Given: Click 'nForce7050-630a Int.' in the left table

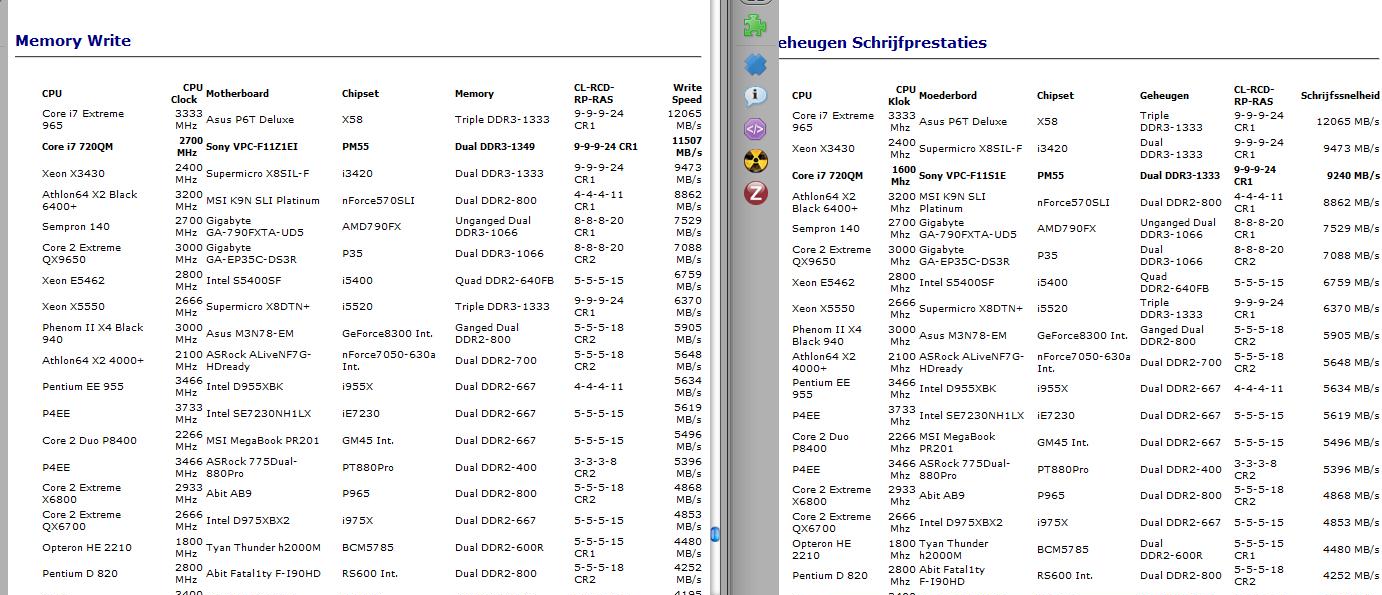Looking at the screenshot, I should point(389,360).
